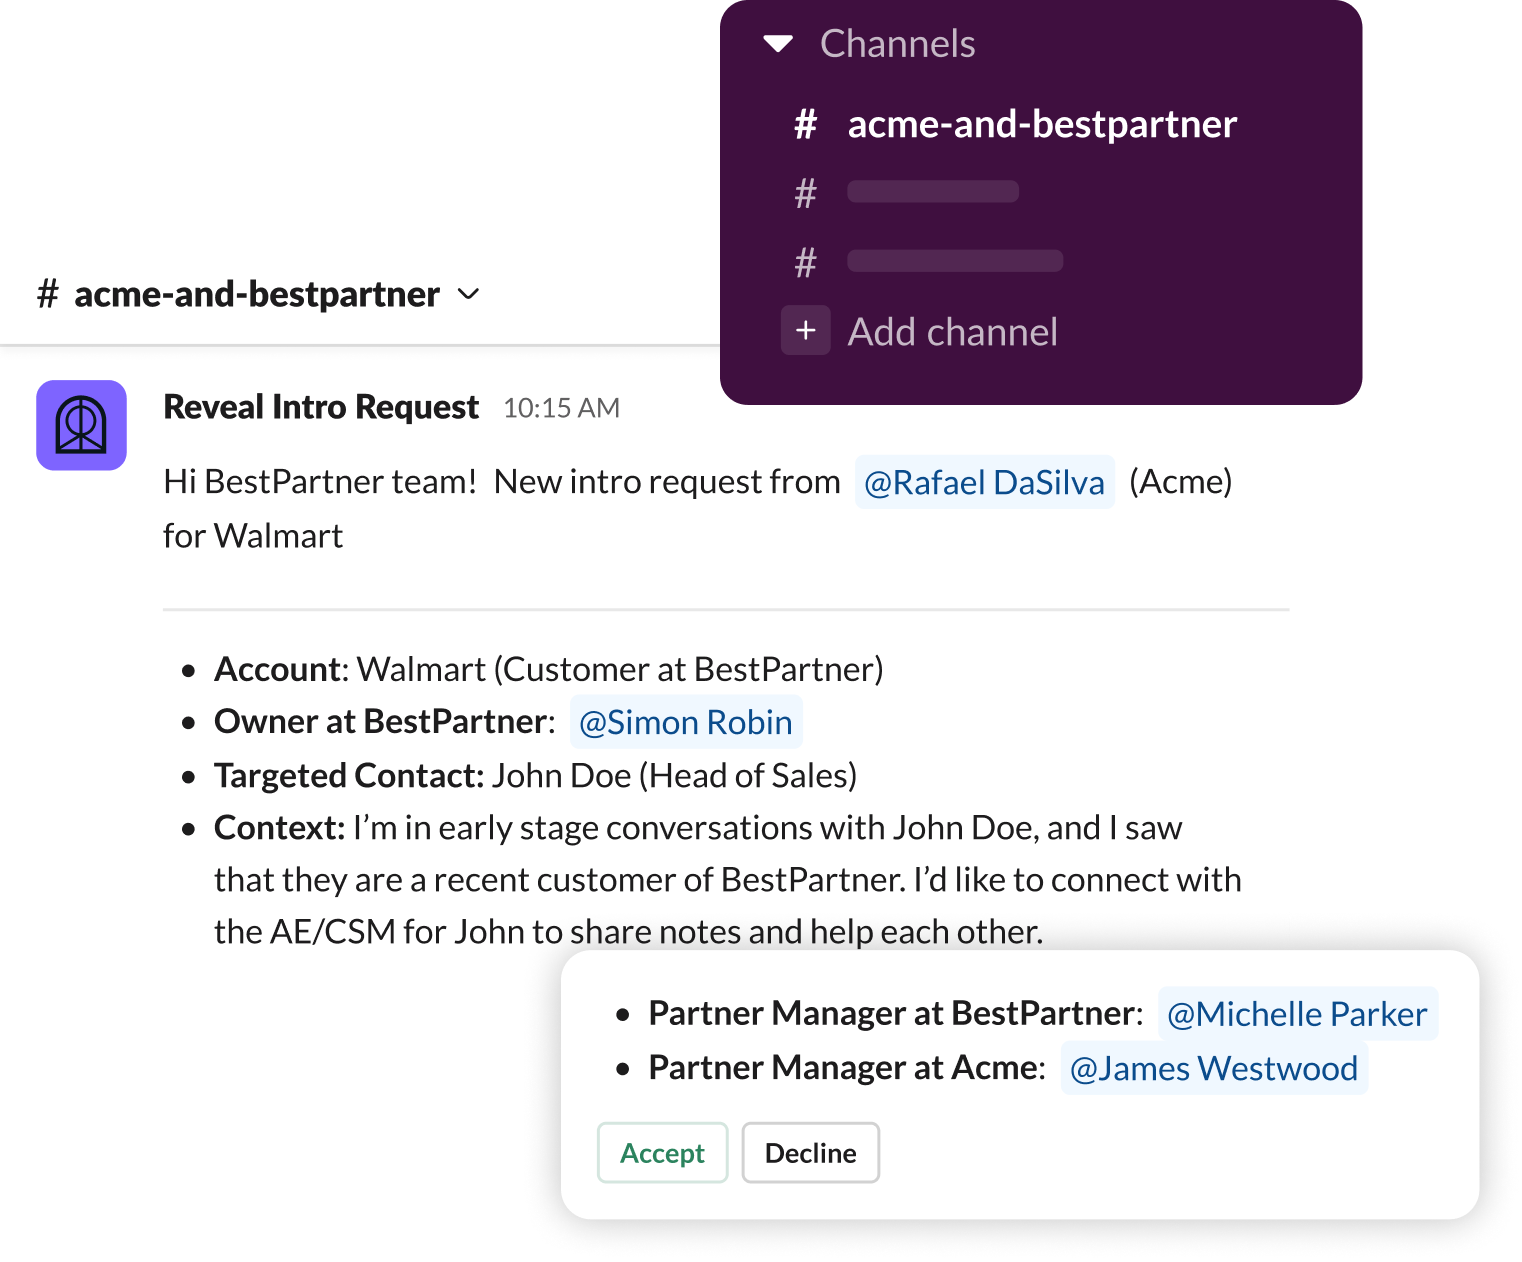Click the plus icon beside Add channel
The image size is (1522, 1262).
pos(806,330)
